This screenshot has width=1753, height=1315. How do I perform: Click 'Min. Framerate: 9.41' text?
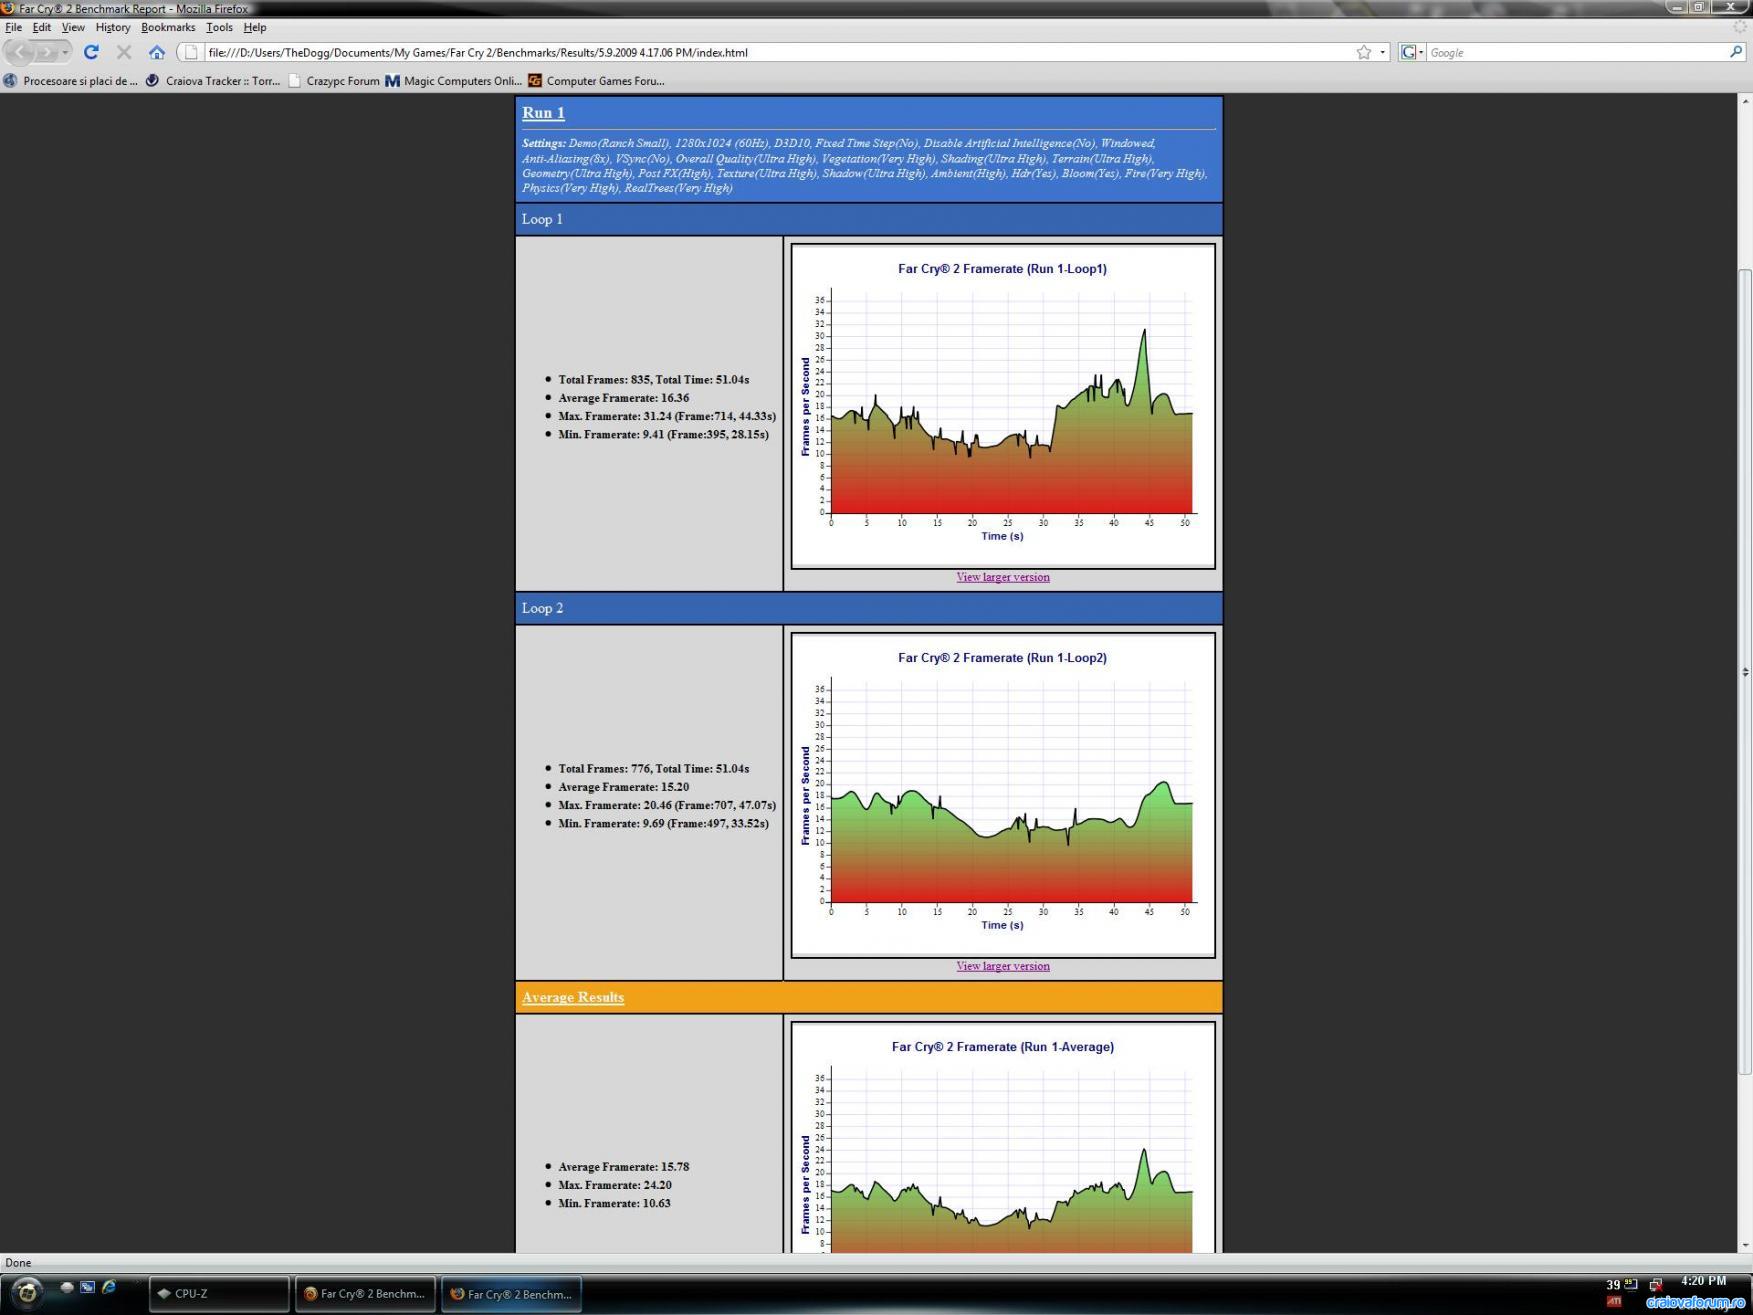point(664,434)
